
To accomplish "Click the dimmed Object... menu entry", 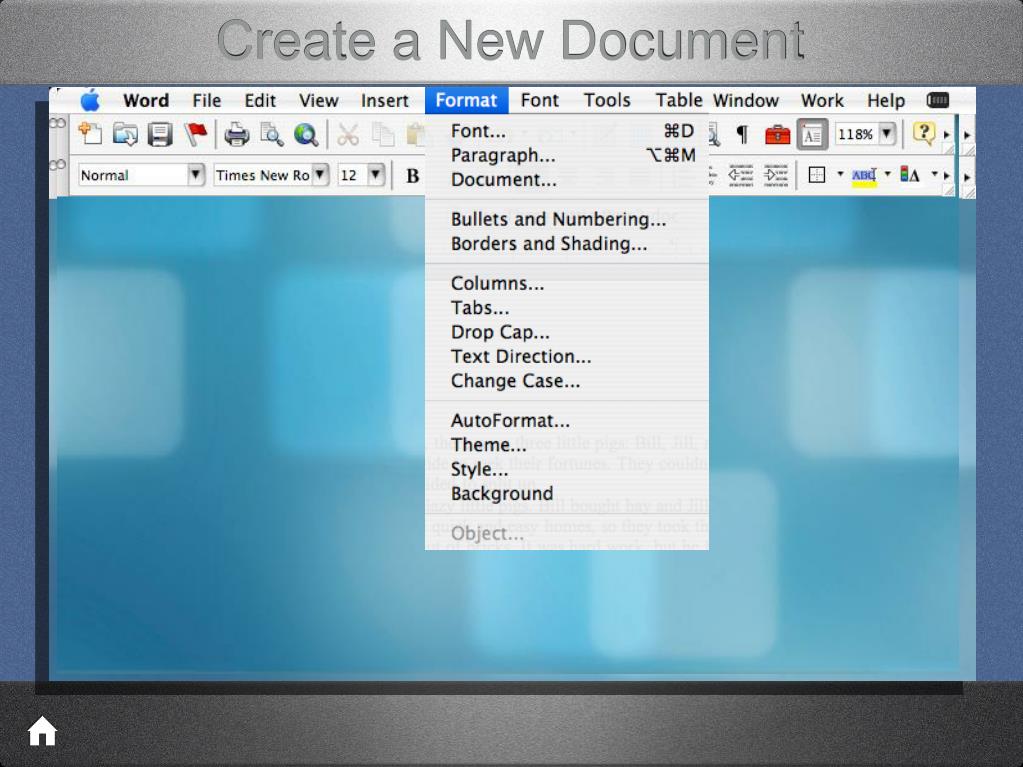I will point(567,534).
